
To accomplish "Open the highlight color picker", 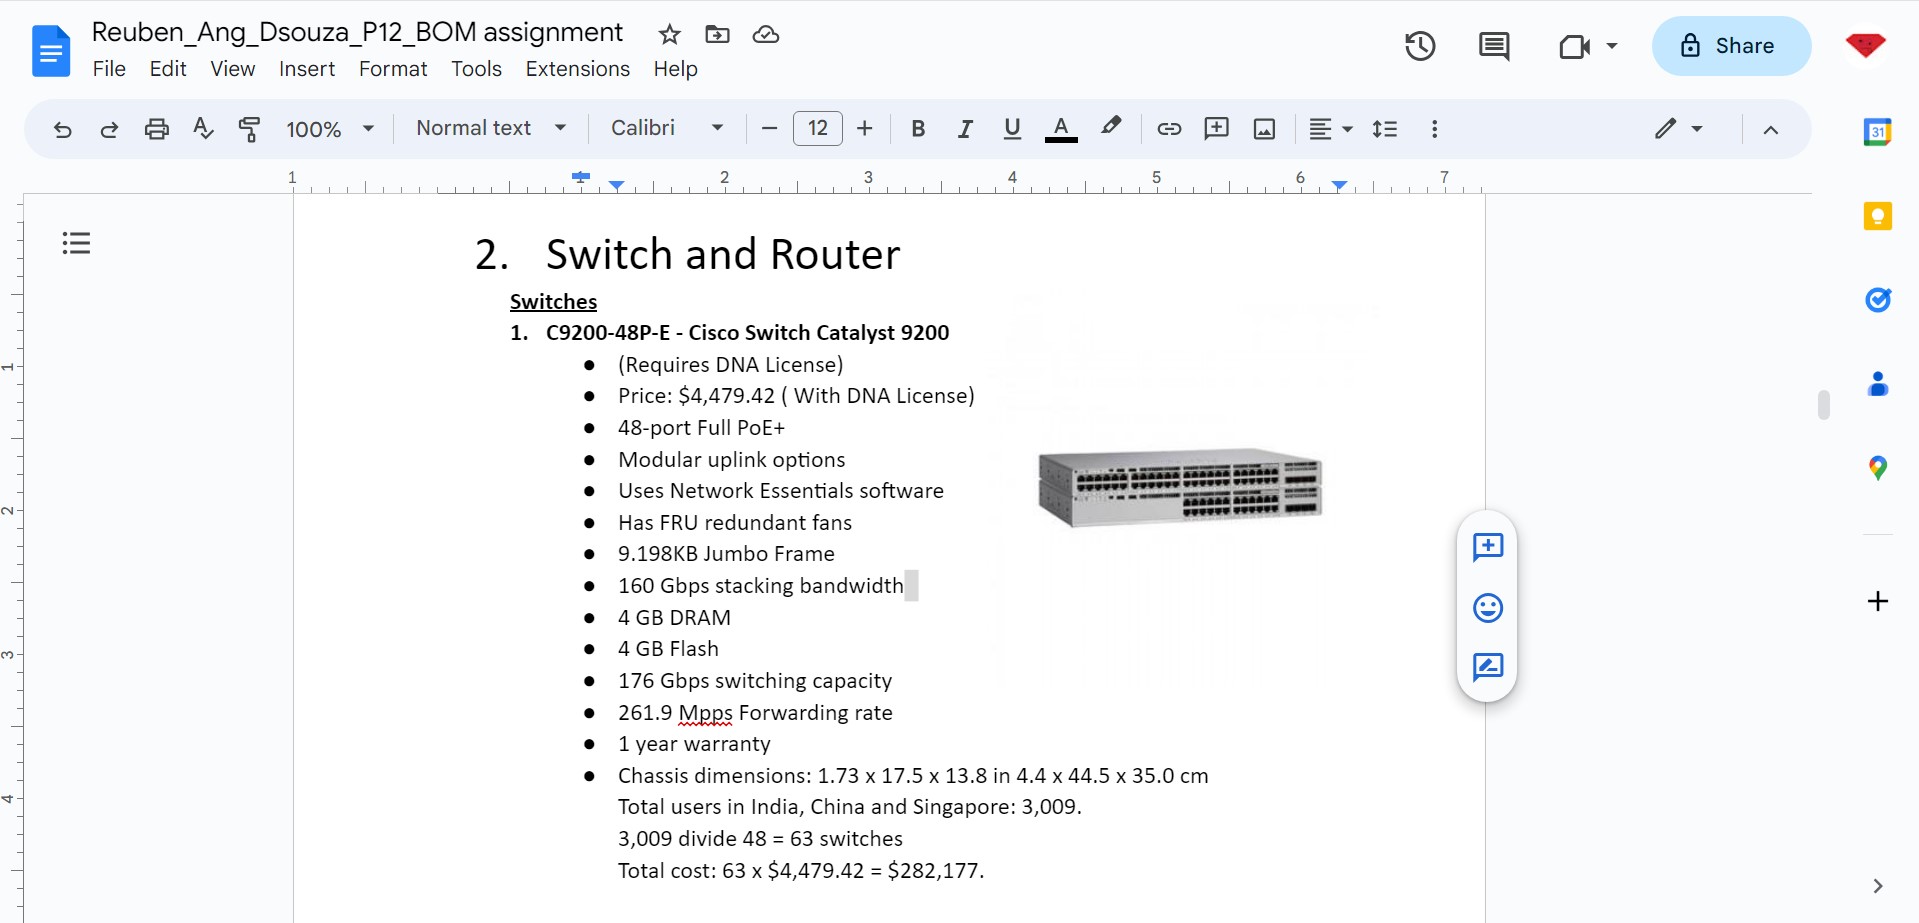I will tap(1111, 127).
